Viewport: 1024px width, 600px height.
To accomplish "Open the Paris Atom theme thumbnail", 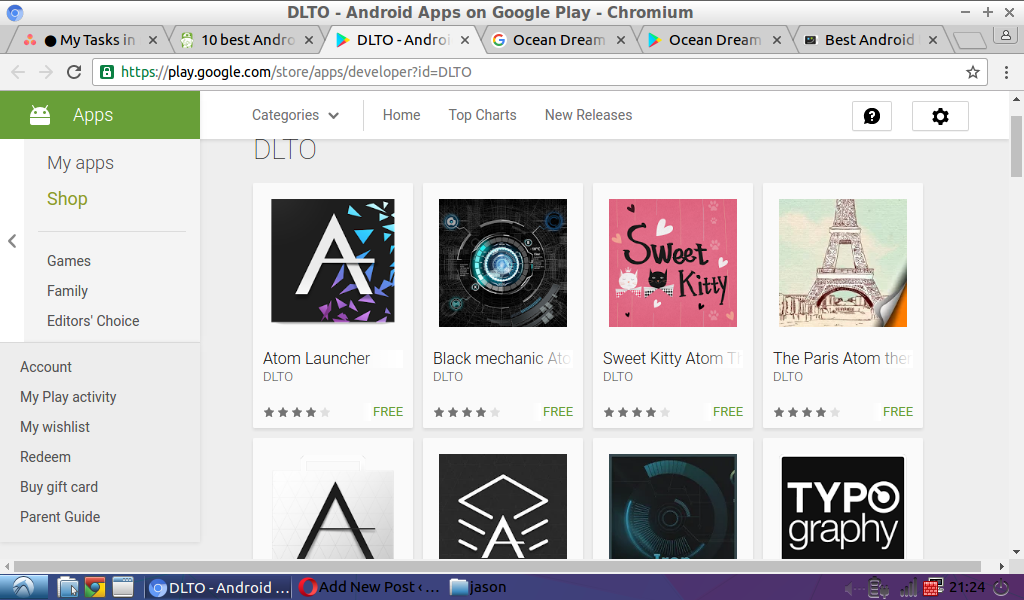I will tap(842, 263).
